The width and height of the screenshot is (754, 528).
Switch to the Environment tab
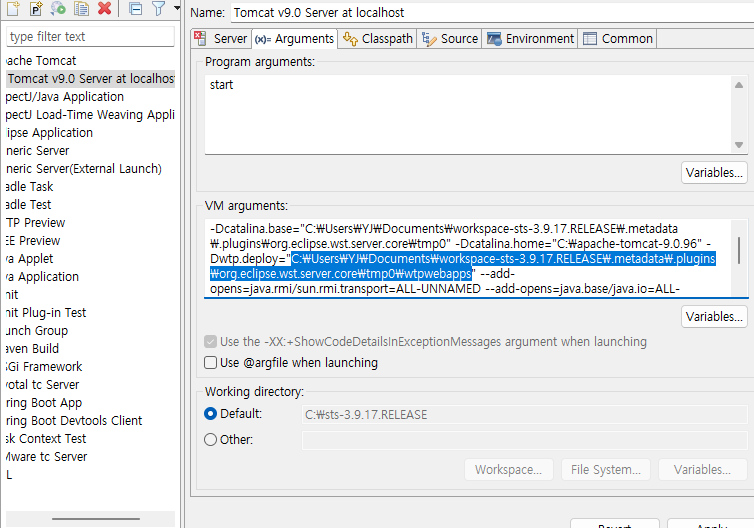click(x=530, y=38)
